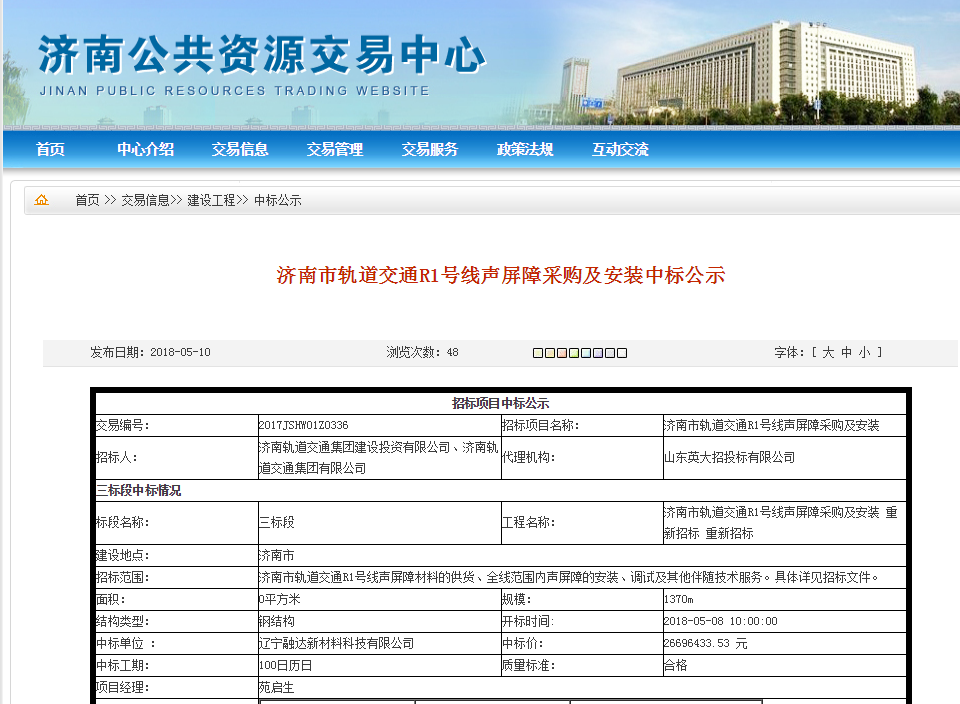Pick the peach-pink background swatch
Image resolution: width=960 pixels, height=704 pixels.
coord(561,353)
